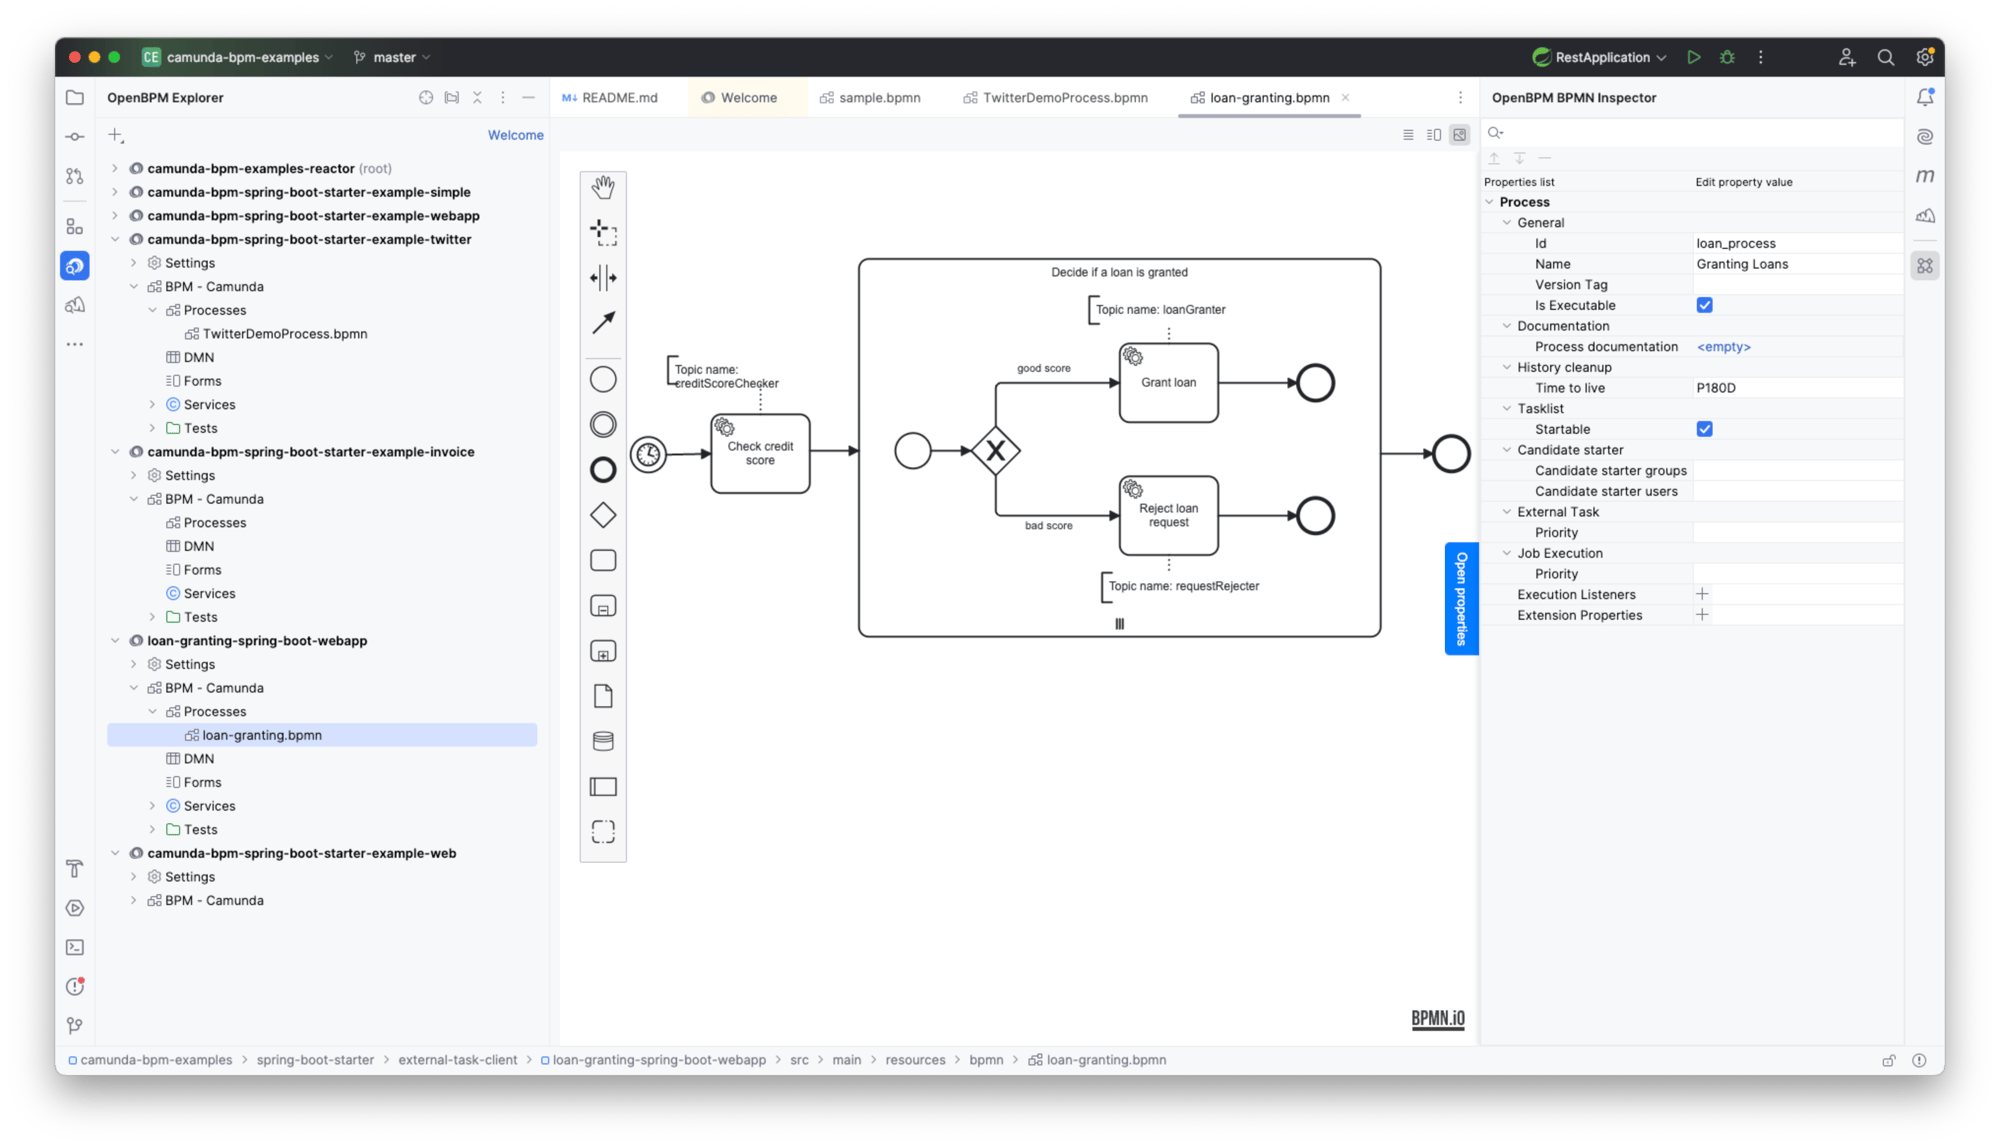2000x1148 pixels.
Task: Open the BPMN Inspector tool window icon
Action: coord(1925,266)
